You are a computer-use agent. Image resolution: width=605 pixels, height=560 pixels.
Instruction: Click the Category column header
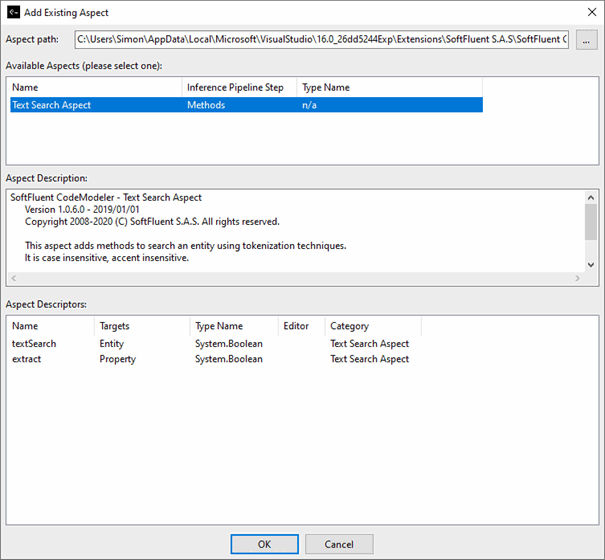pos(373,326)
